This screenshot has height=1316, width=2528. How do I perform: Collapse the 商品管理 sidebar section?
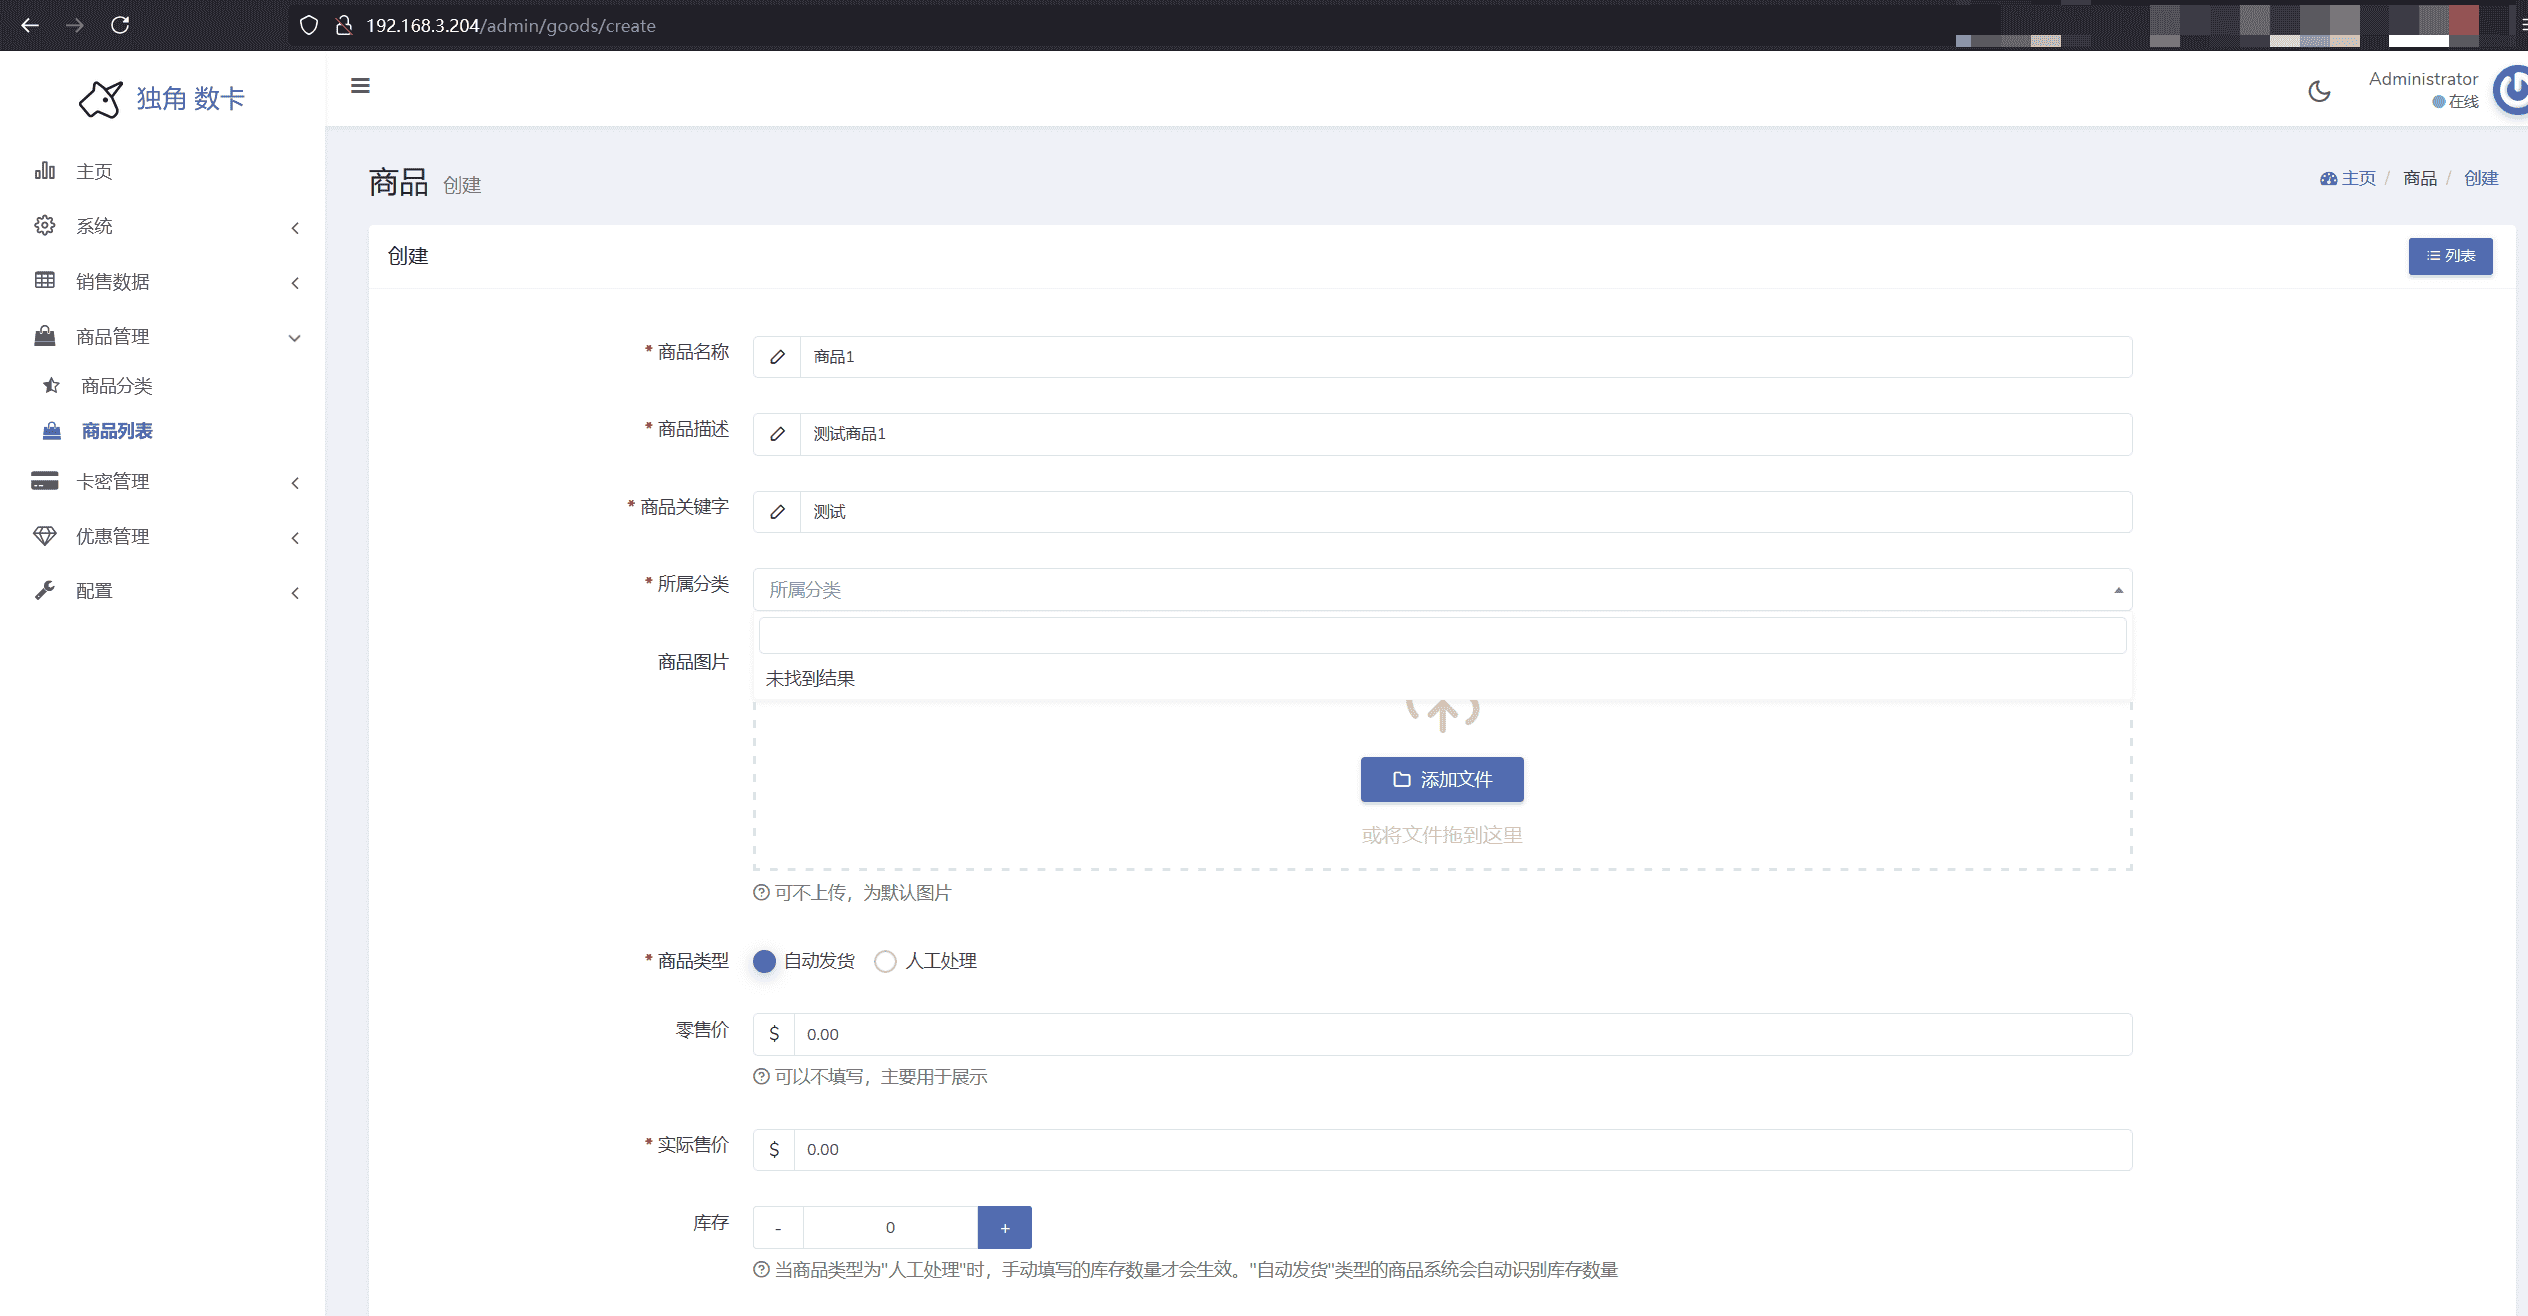[x=112, y=336]
